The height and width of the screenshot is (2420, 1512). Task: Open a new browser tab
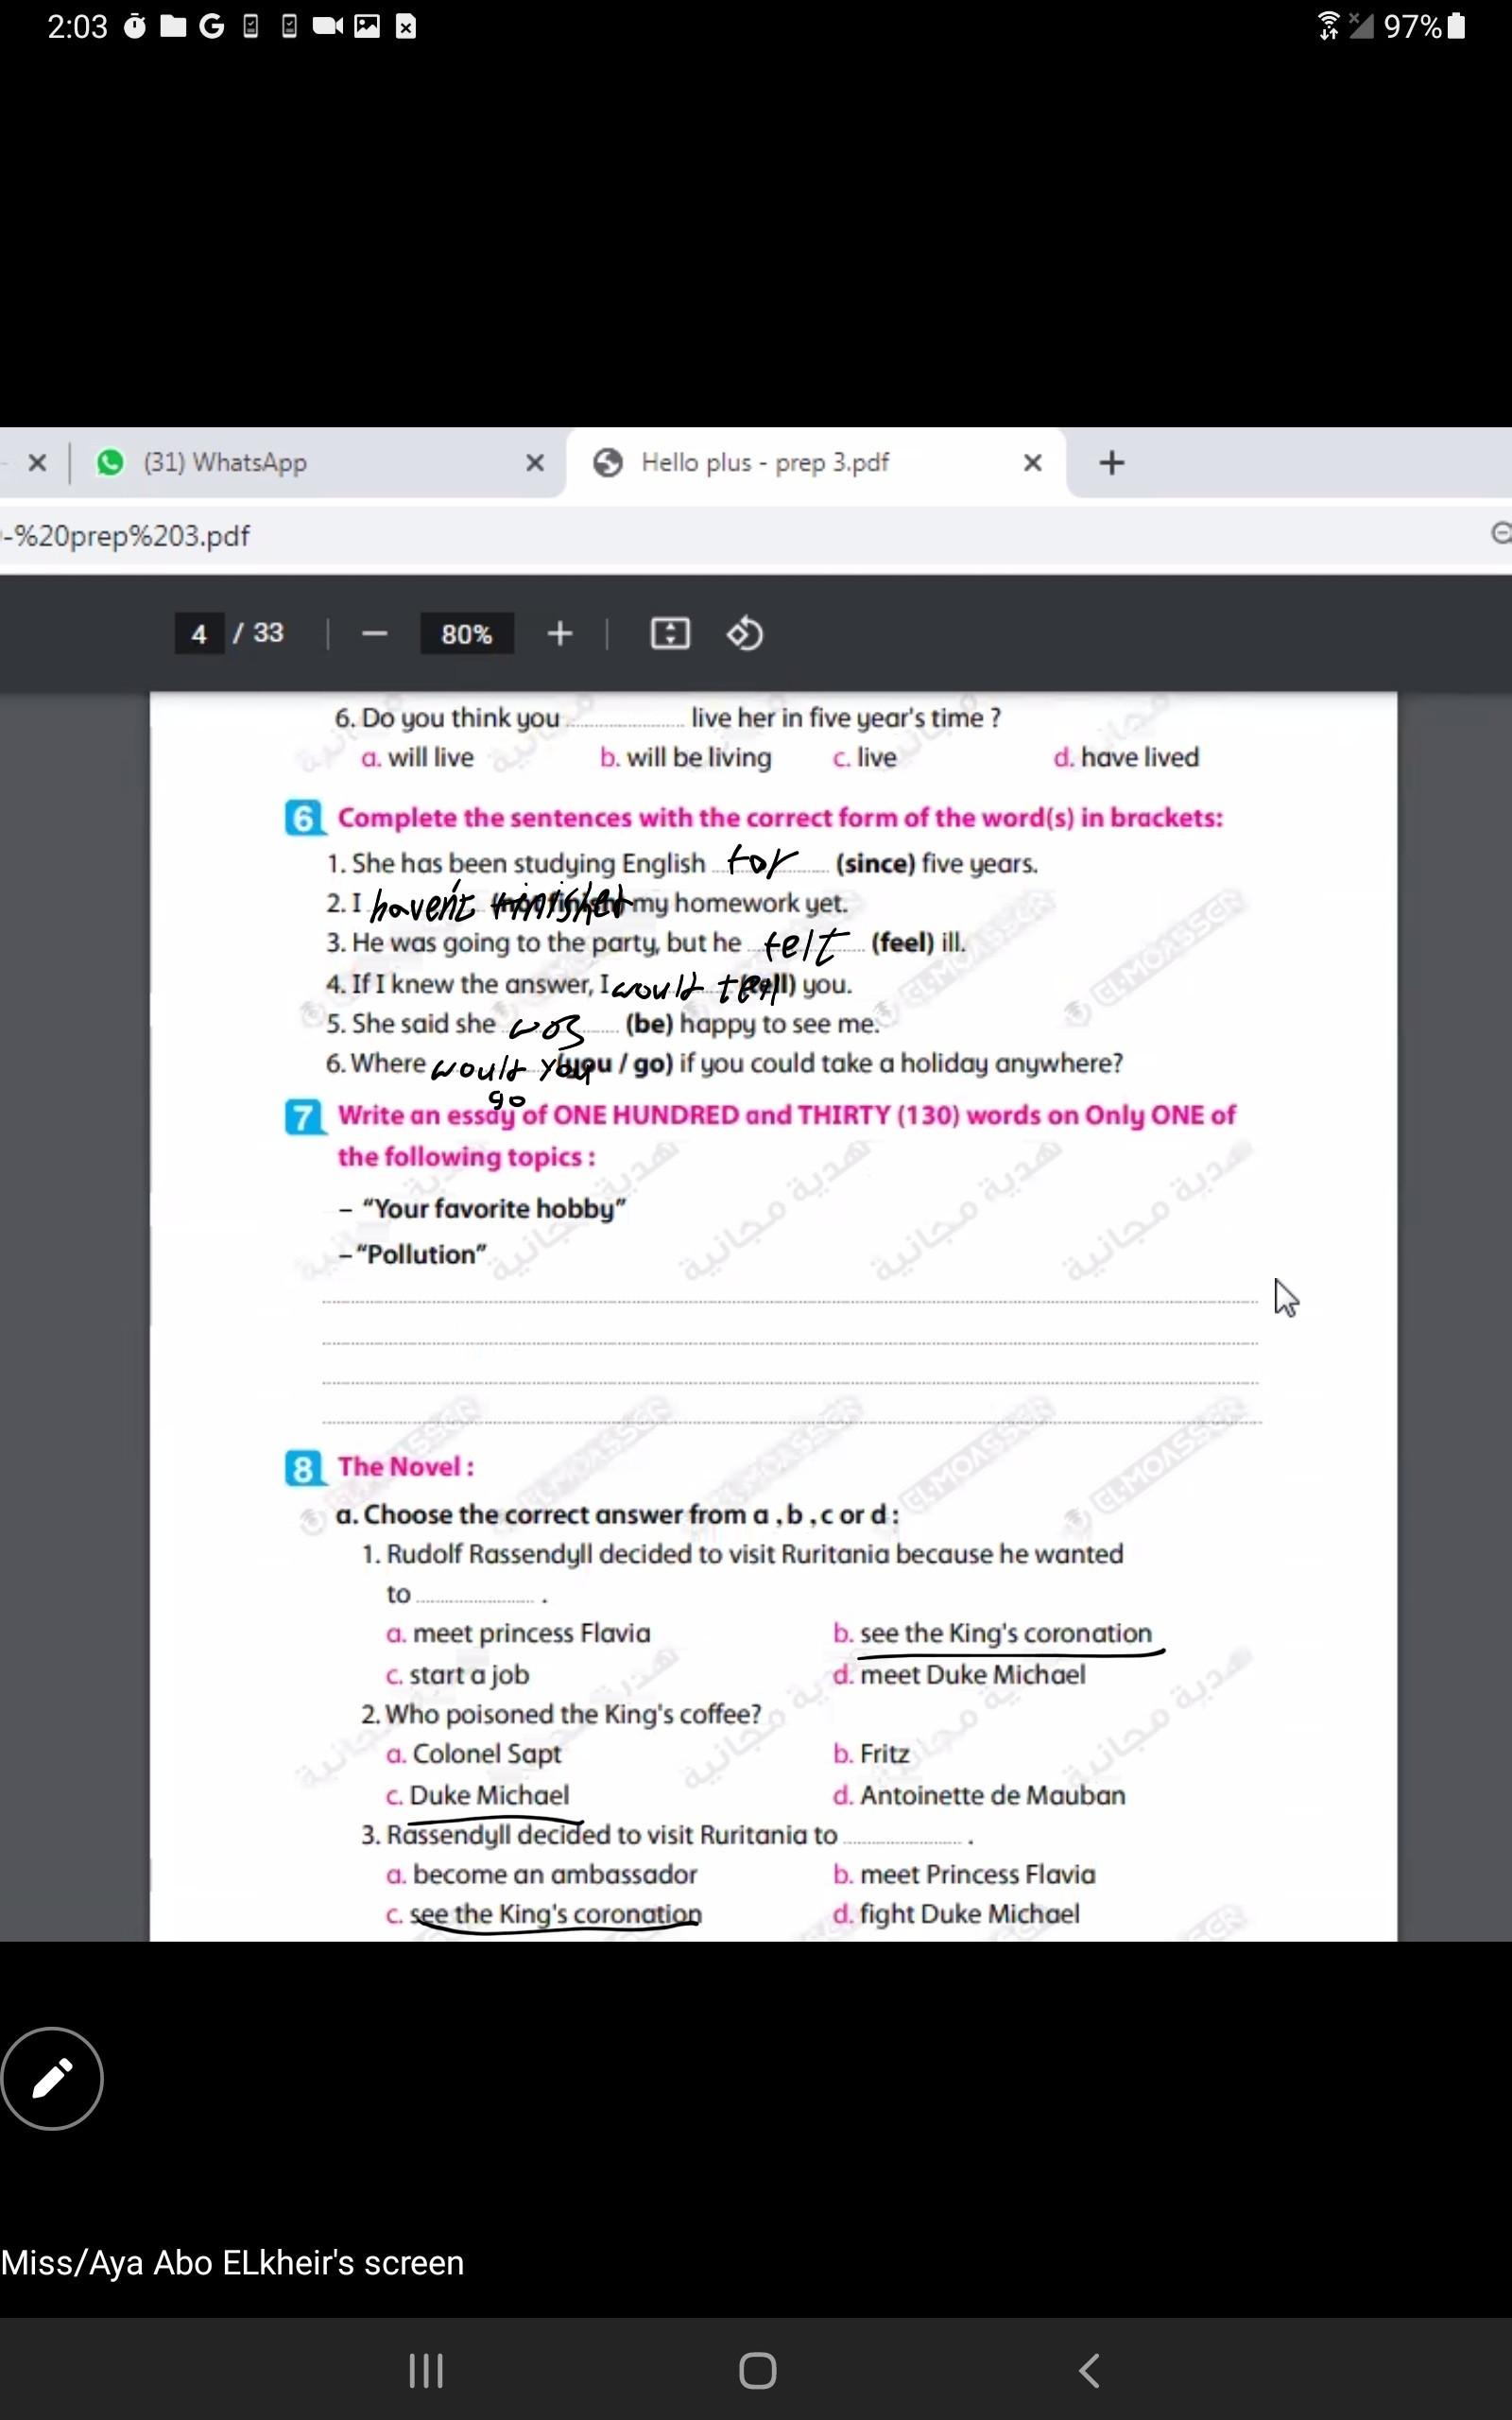pyautogui.click(x=1111, y=462)
